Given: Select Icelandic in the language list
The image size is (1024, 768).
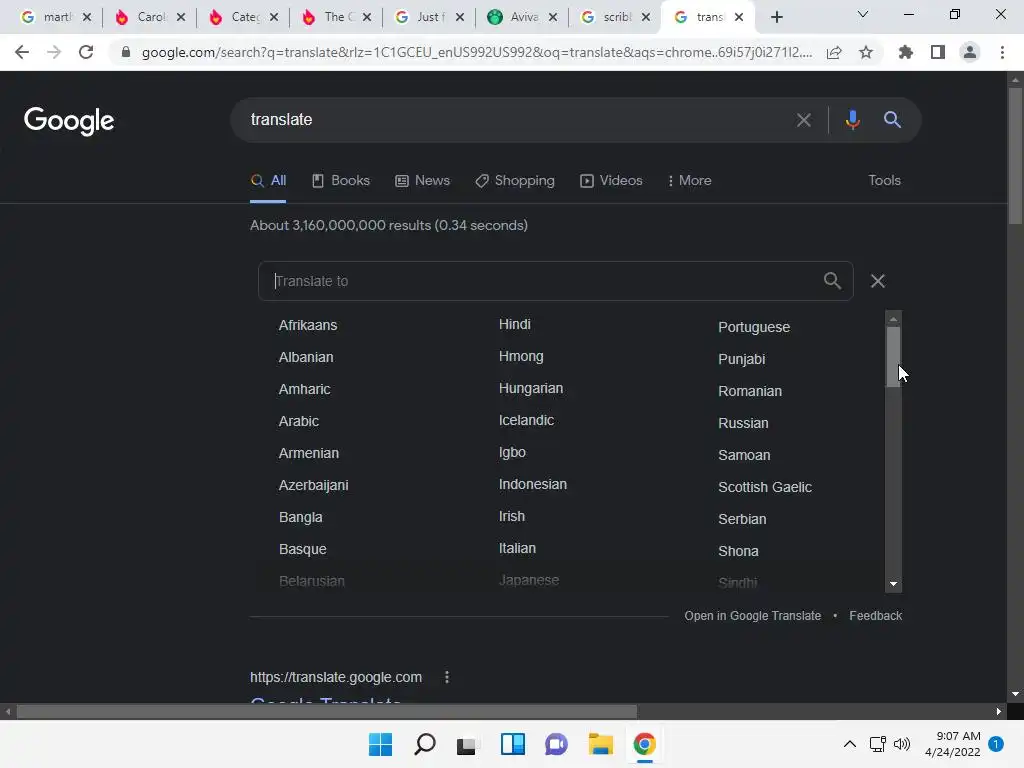Looking at the screenshot, I should [526, 421].
